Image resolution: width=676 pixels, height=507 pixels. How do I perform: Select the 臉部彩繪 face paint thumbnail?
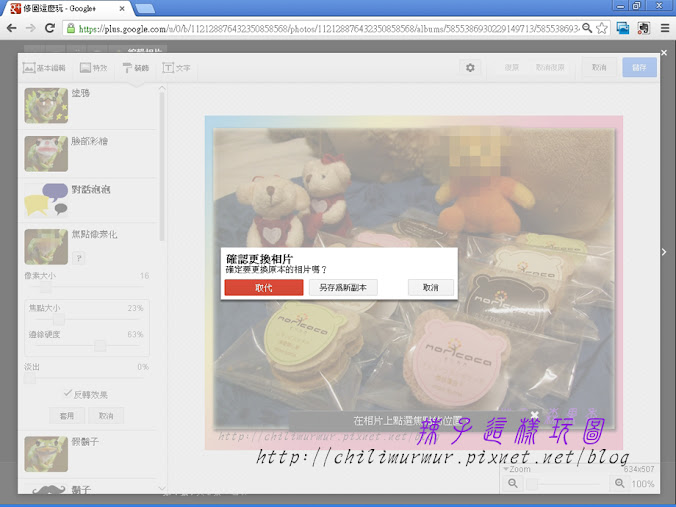point(46,153)
